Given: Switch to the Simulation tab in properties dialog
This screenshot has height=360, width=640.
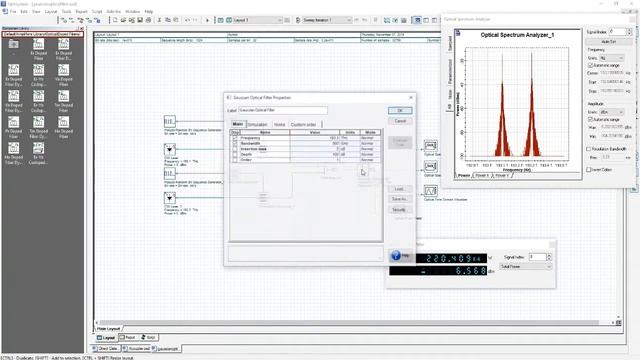Looking at the screenshot, I should pos(258,124).
